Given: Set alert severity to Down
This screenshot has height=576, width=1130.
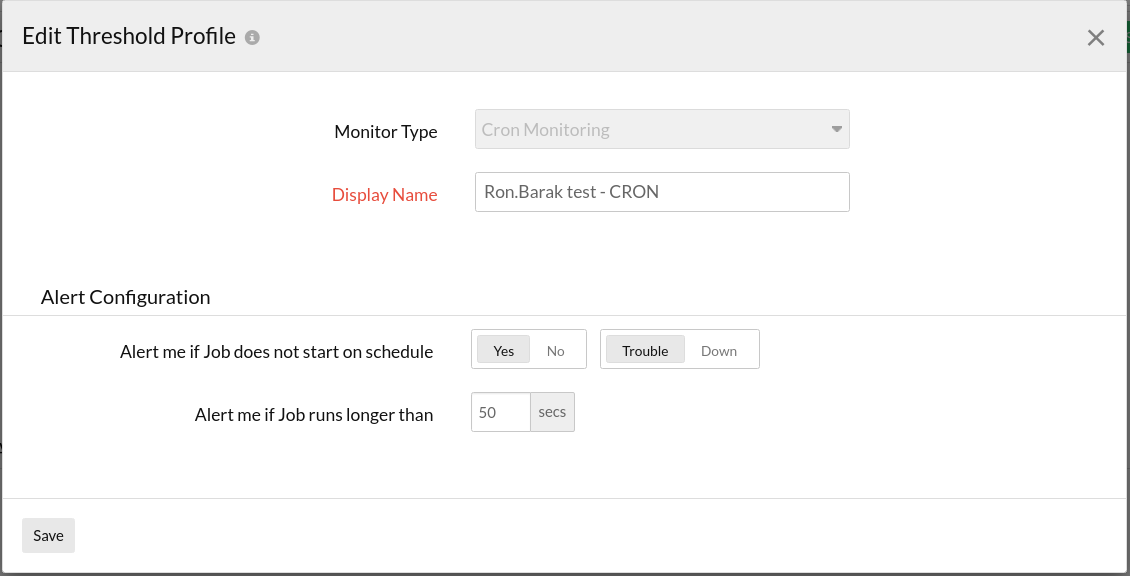Looking at the screenshot, I should 719,350.
